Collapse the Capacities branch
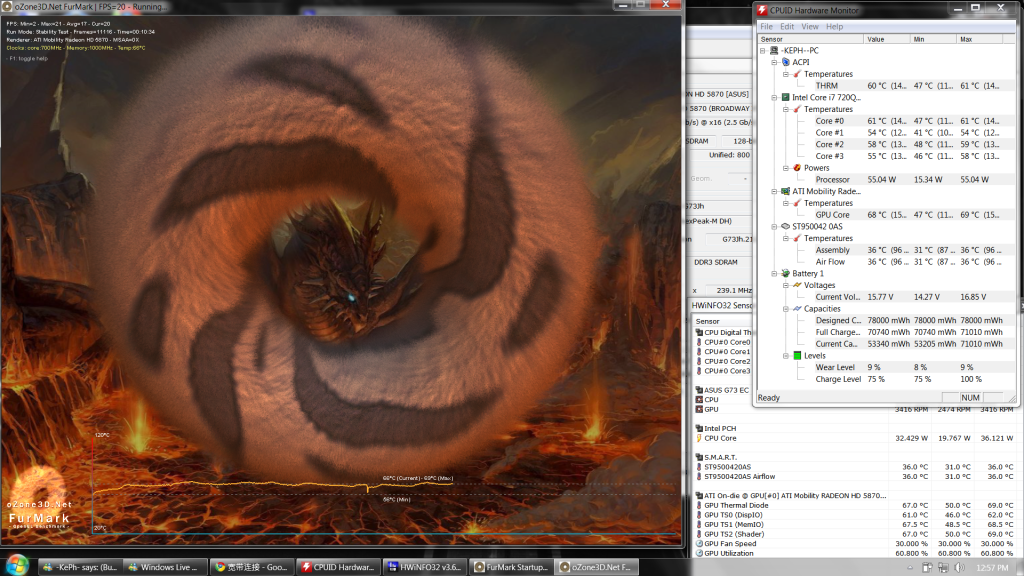The image size is (1024, 576). click(x=786, y=309)
